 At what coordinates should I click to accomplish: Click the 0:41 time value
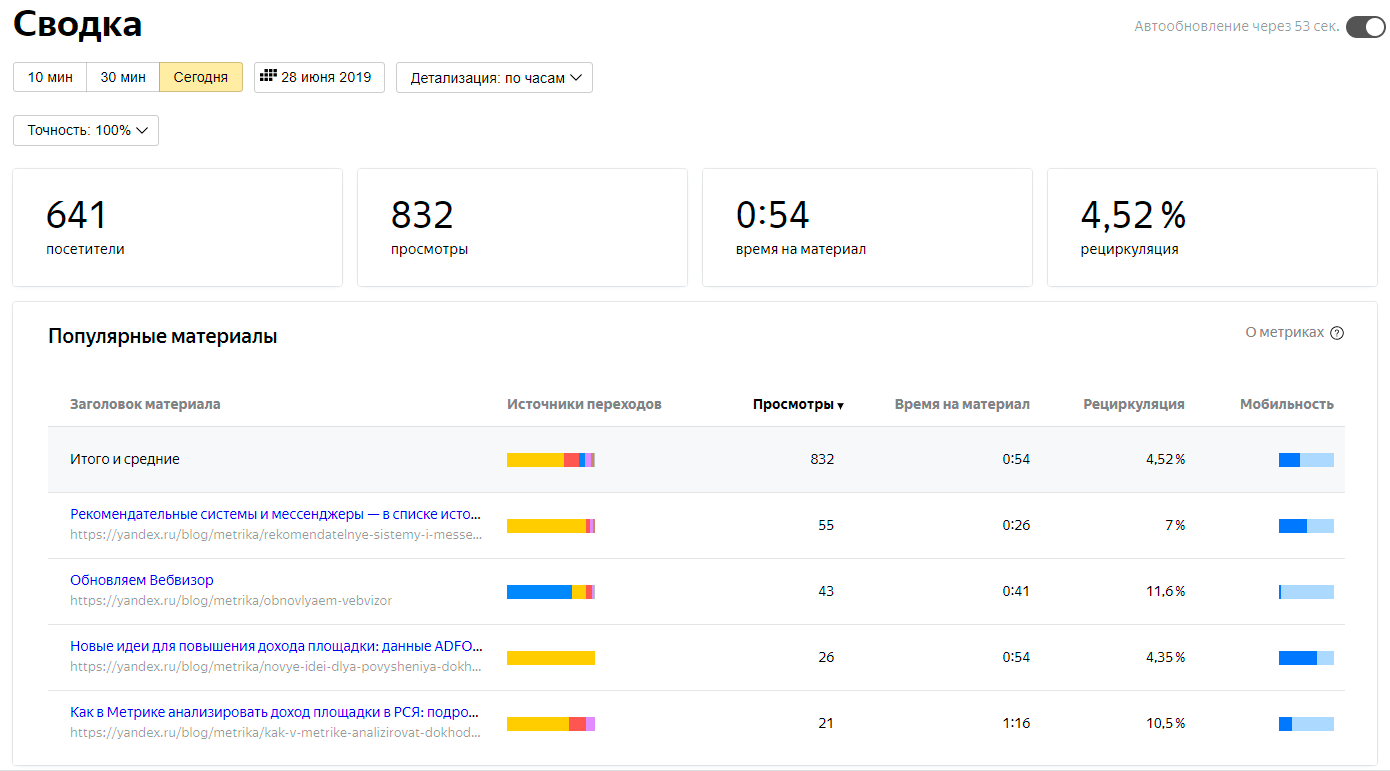(1016, 592)
